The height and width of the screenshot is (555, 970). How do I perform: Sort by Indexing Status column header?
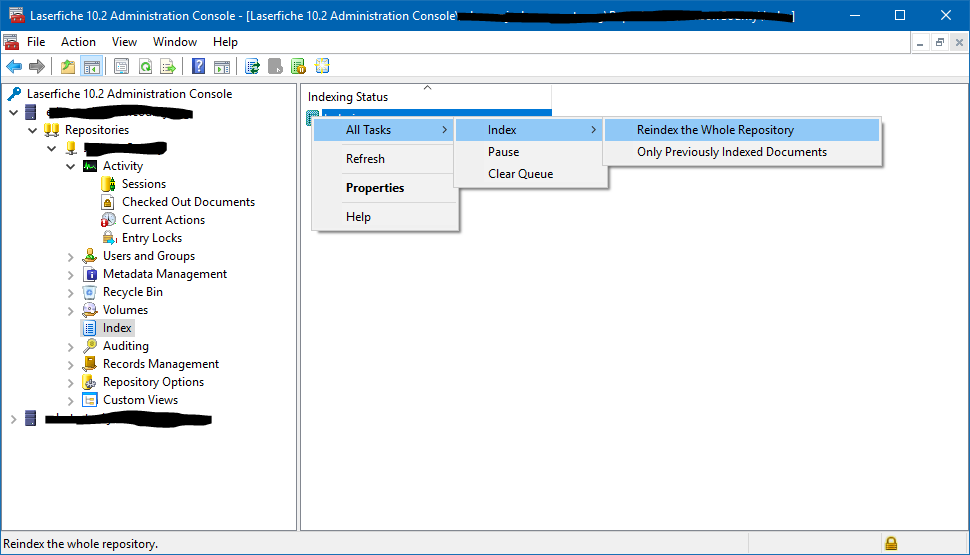click(x=427, y=97)
